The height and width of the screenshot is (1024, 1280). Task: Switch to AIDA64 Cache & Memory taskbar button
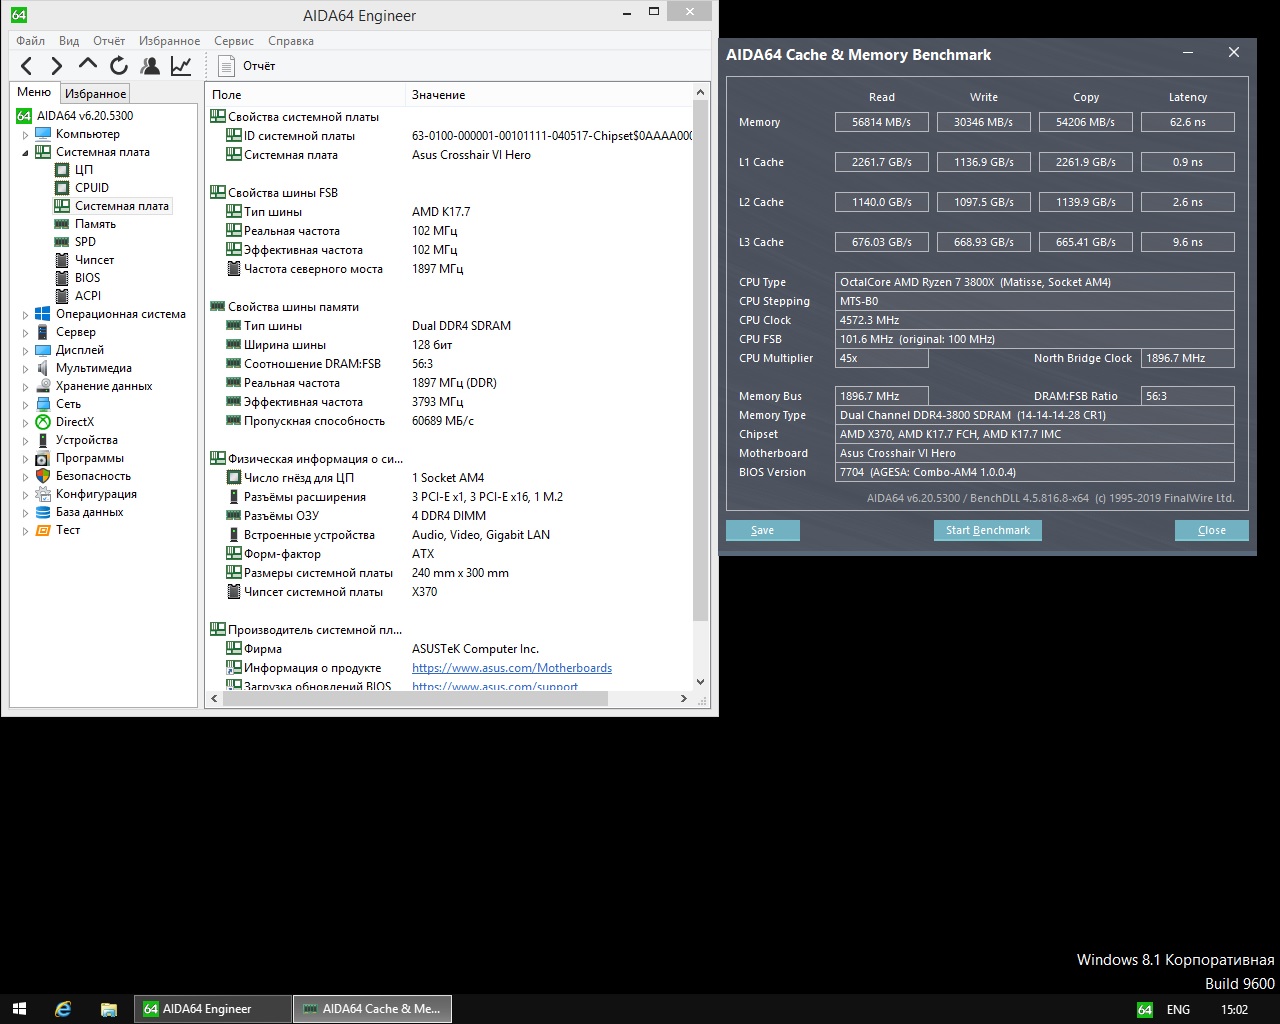372,1009
